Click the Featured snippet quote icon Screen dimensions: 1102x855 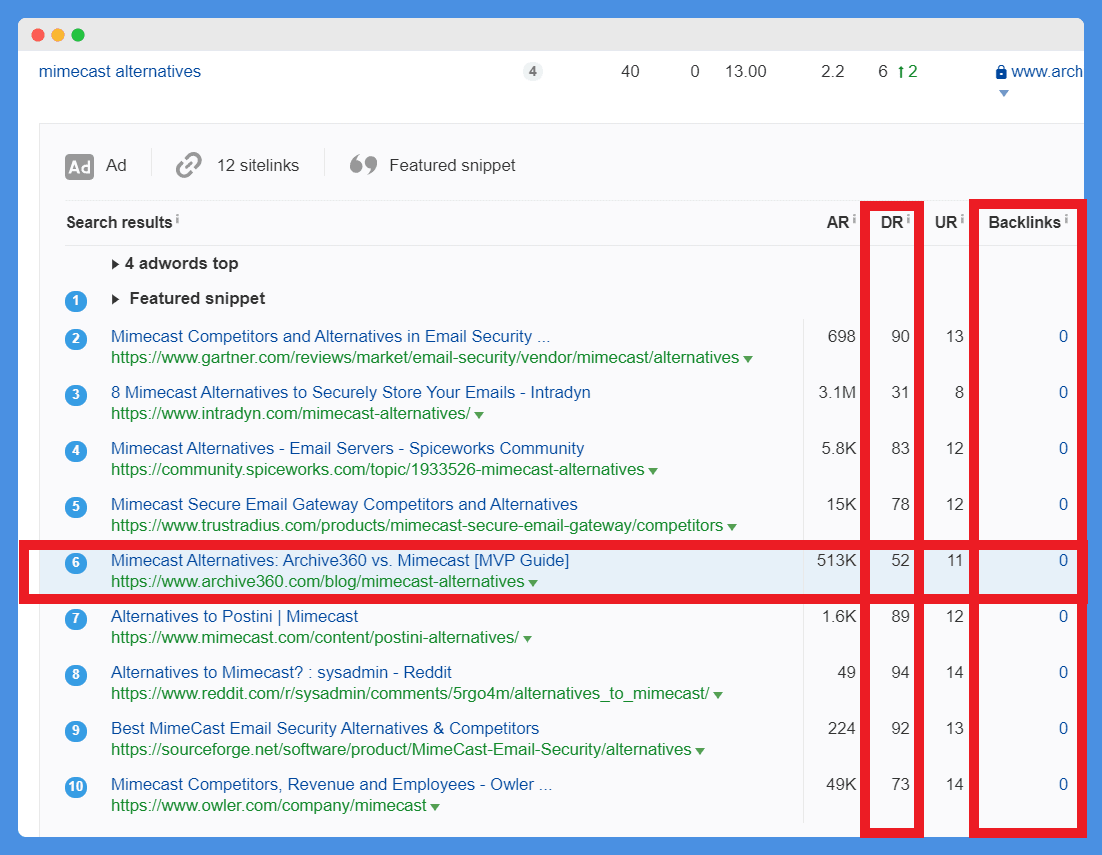[363, 165]
